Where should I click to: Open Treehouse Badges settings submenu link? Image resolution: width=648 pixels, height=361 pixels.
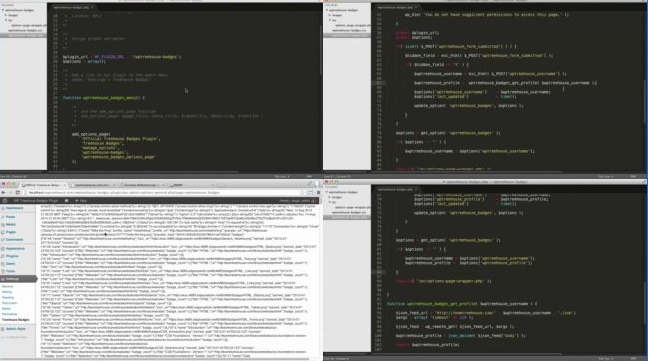(16, 320)
